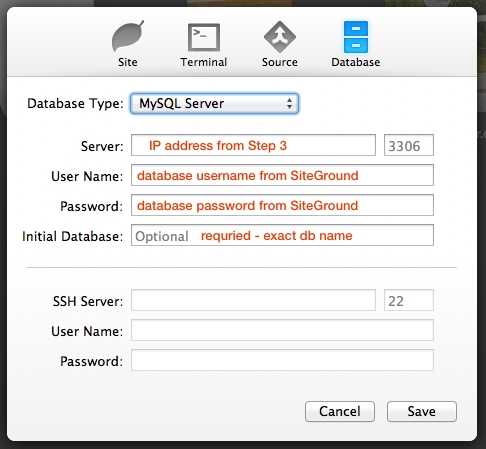The height and width of the screenshot is (449, 486).
Task: Switch to the Site tab label
Action: pyautogui.click(x=128, y=62)
